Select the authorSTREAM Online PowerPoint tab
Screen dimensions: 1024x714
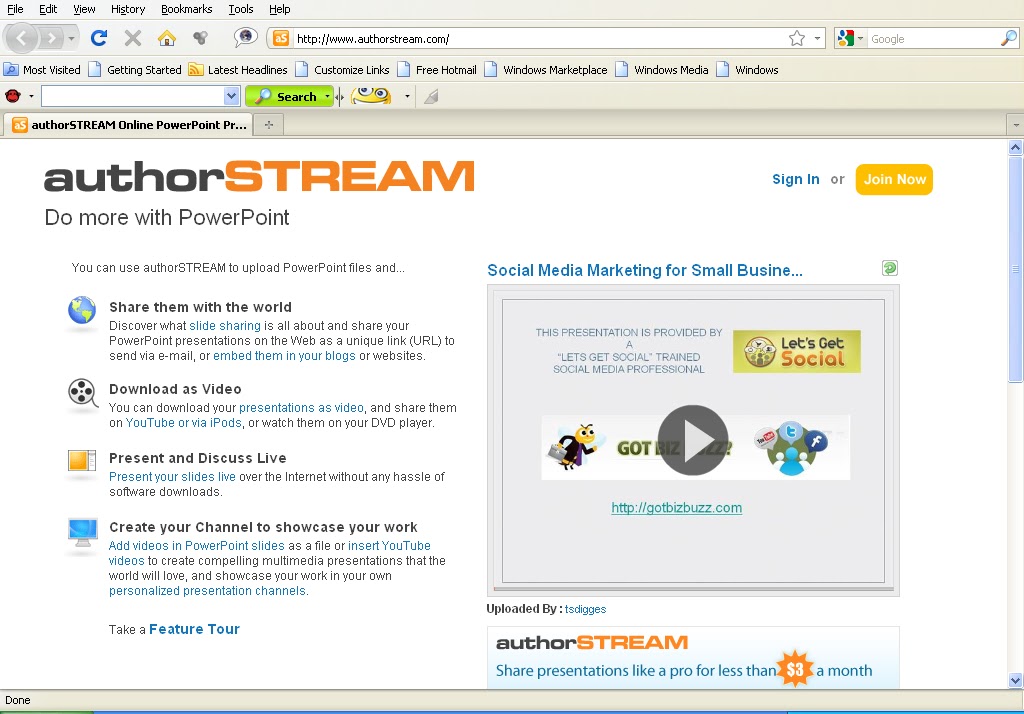129,124
